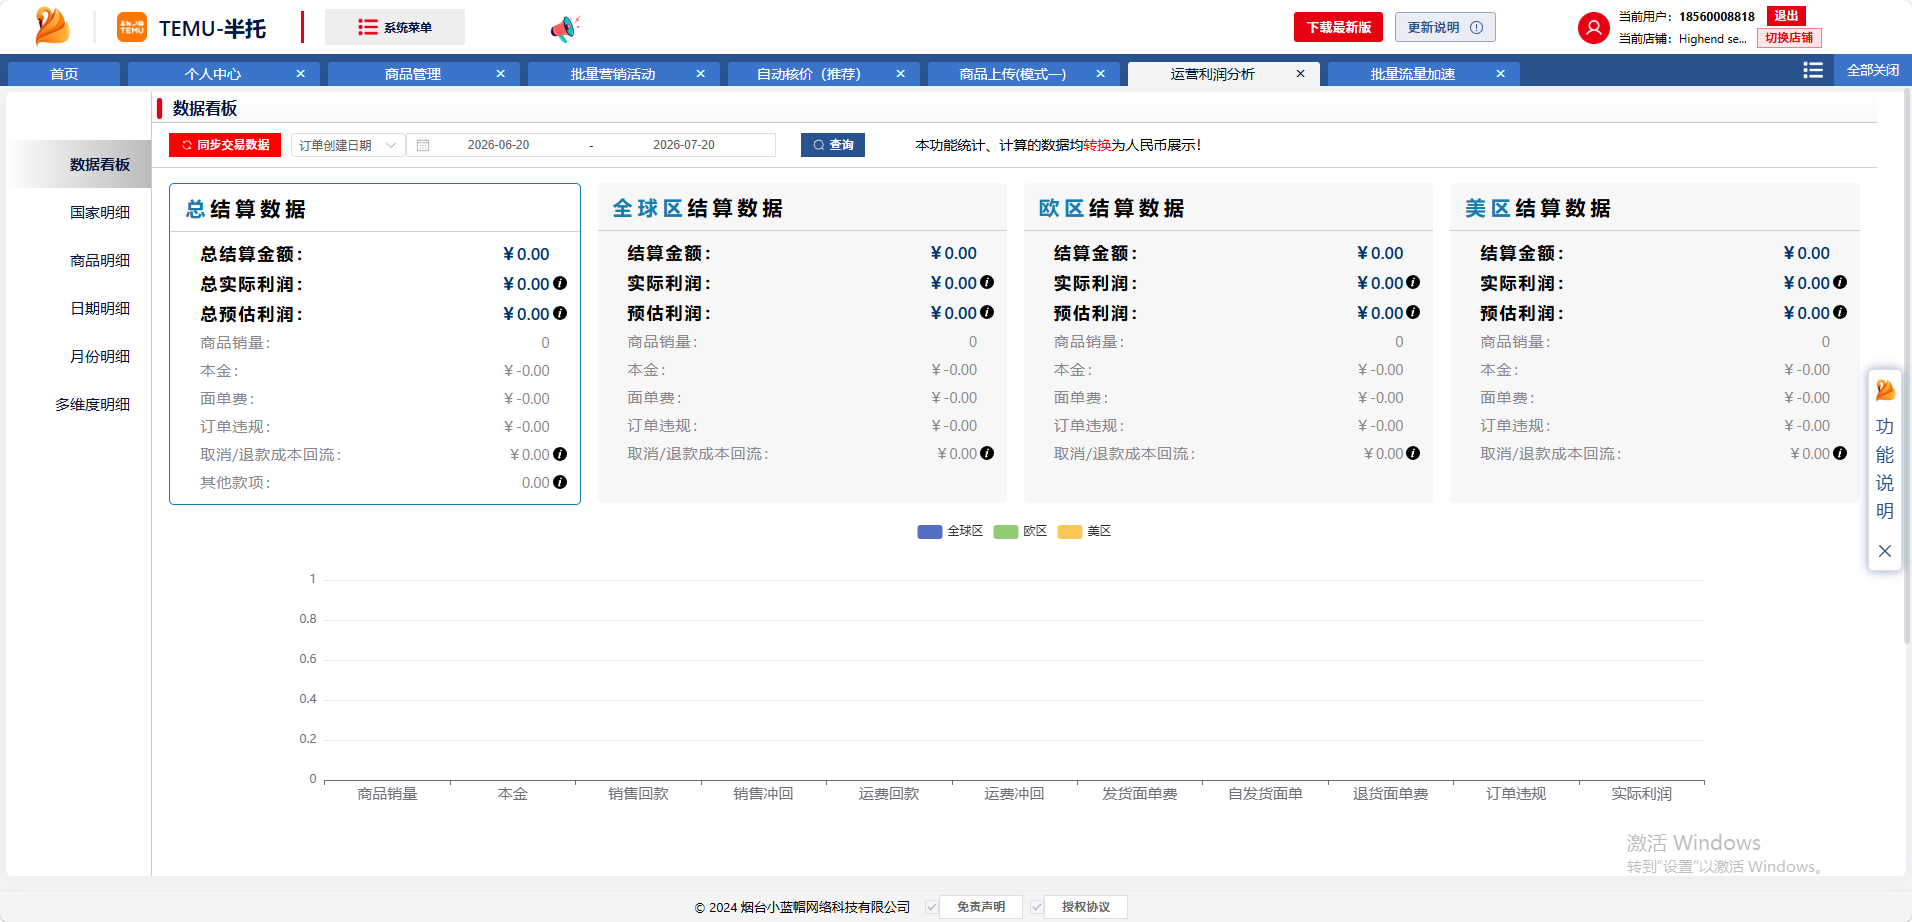Click the bird icon on 功能说明 panel
Viewport: 1912px width, 922px height.
(x=1885, y=390)
